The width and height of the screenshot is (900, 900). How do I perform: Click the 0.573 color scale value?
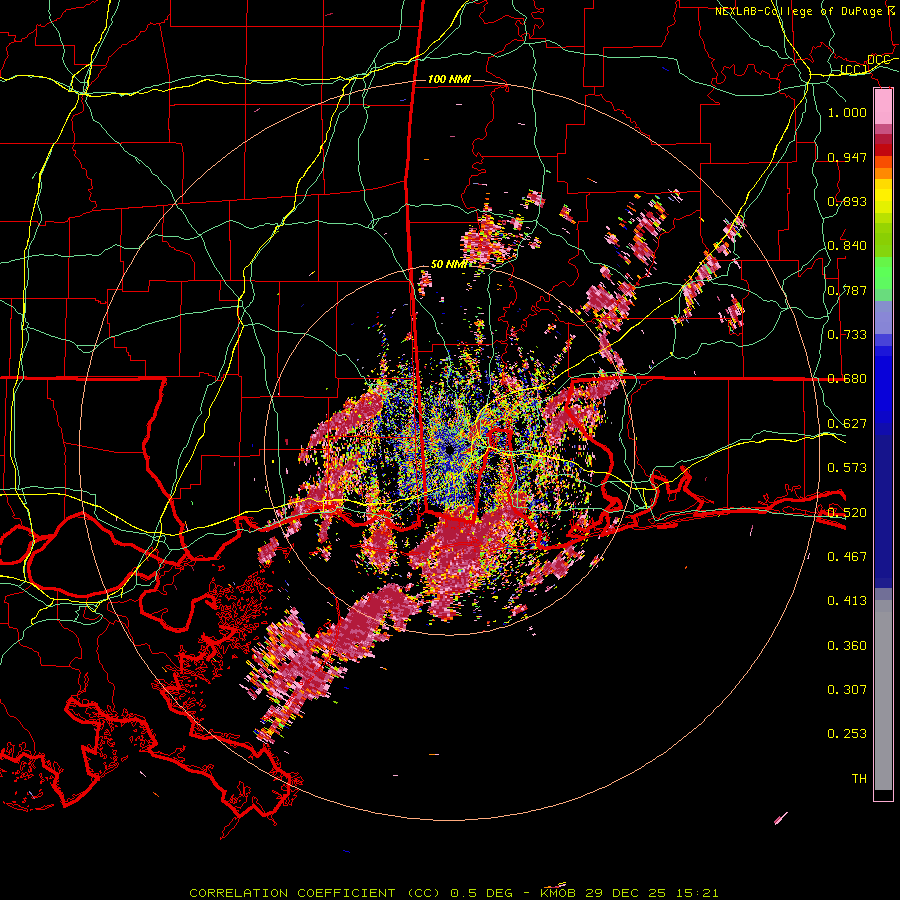click(847, 468)
